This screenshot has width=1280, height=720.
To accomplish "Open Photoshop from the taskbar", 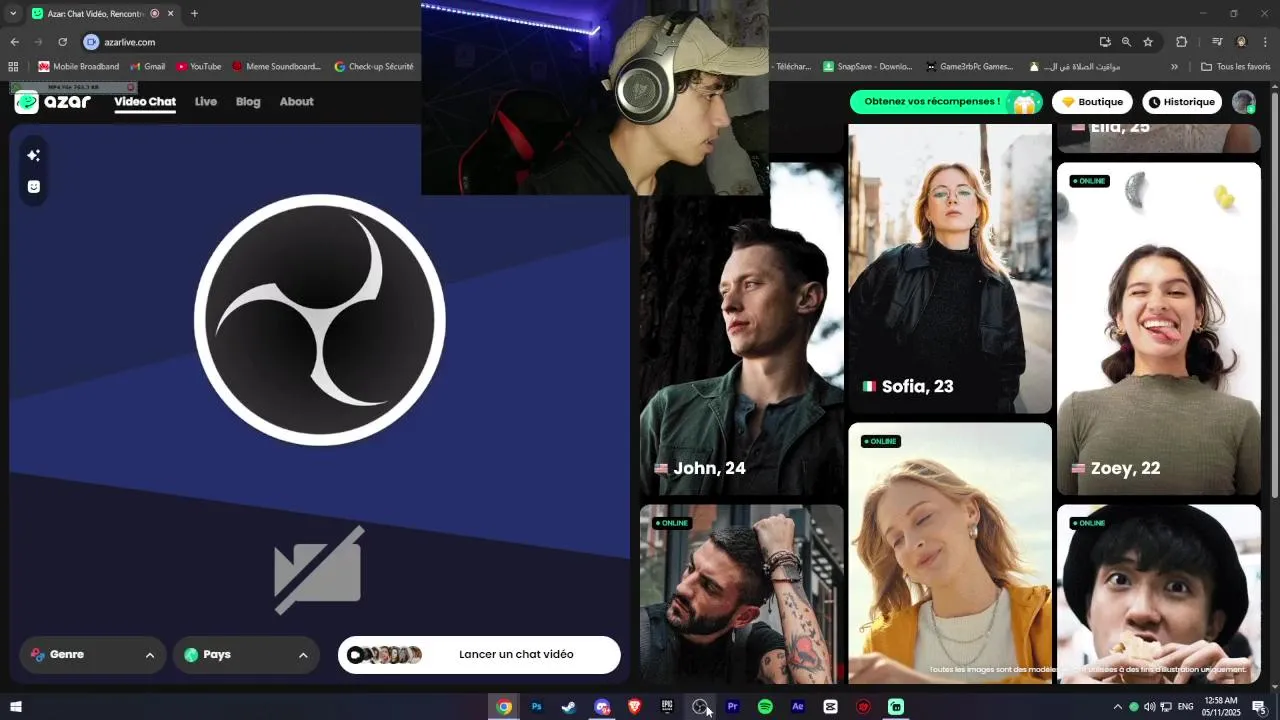I will pos(536,707).
